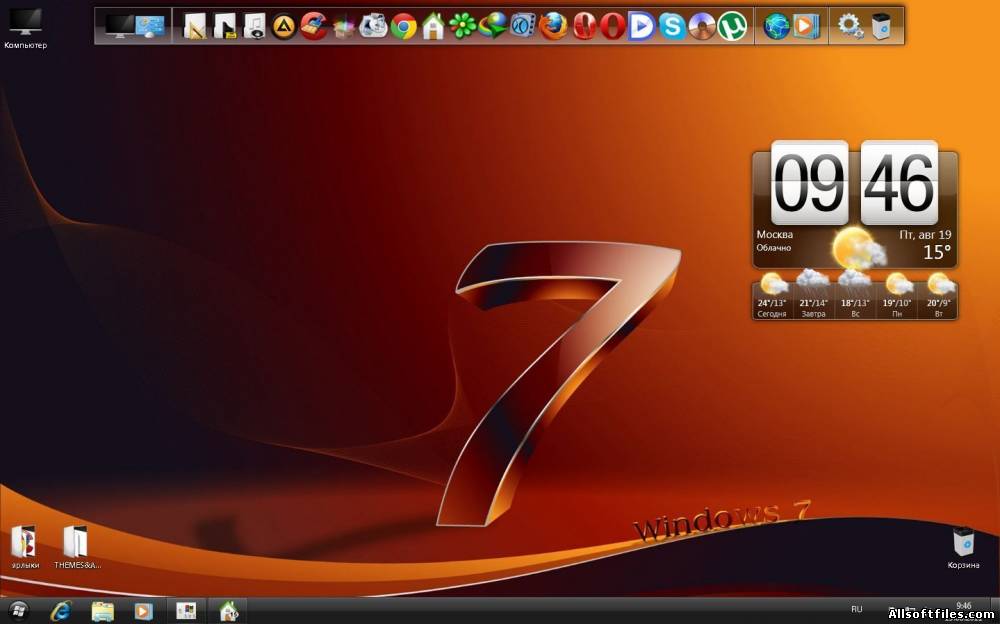This screenshot has width=1000, height=624.
Task: Launch AIMP player from the dock
Action: (284, 26)
